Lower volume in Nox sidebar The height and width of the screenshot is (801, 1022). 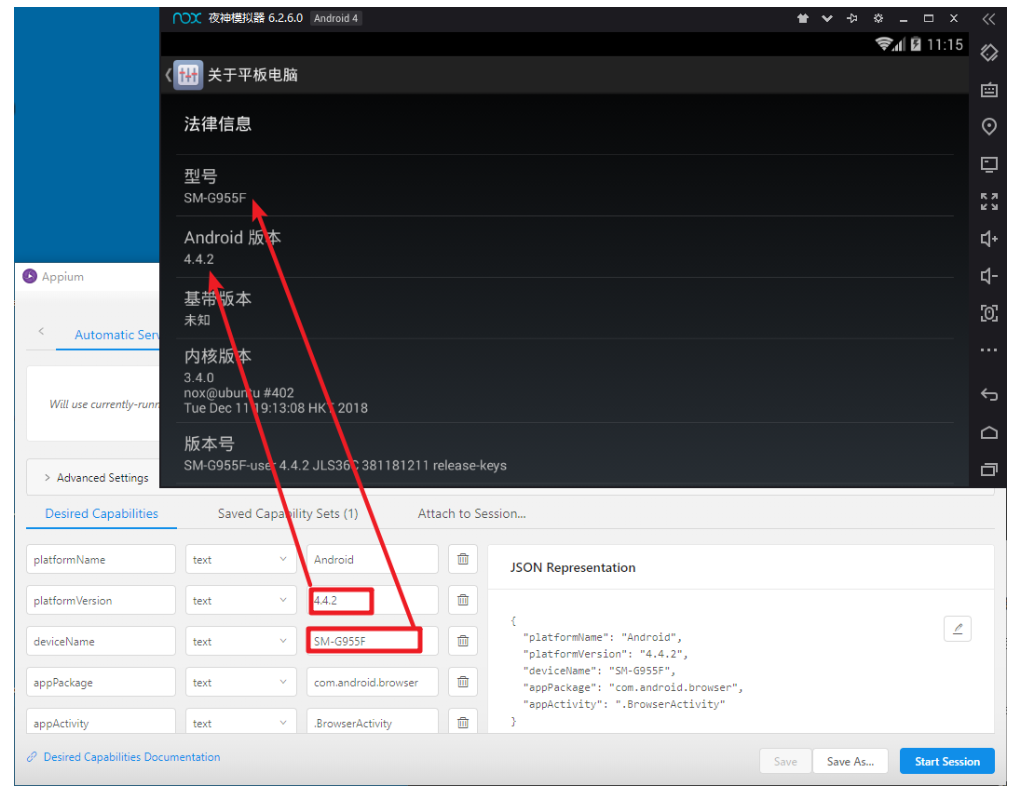989,276
